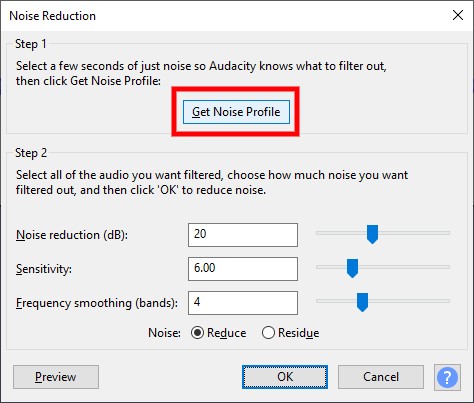The image size is (474, 403).
Task: Close the dialog using the X button
Action: (x=458, y=15)
